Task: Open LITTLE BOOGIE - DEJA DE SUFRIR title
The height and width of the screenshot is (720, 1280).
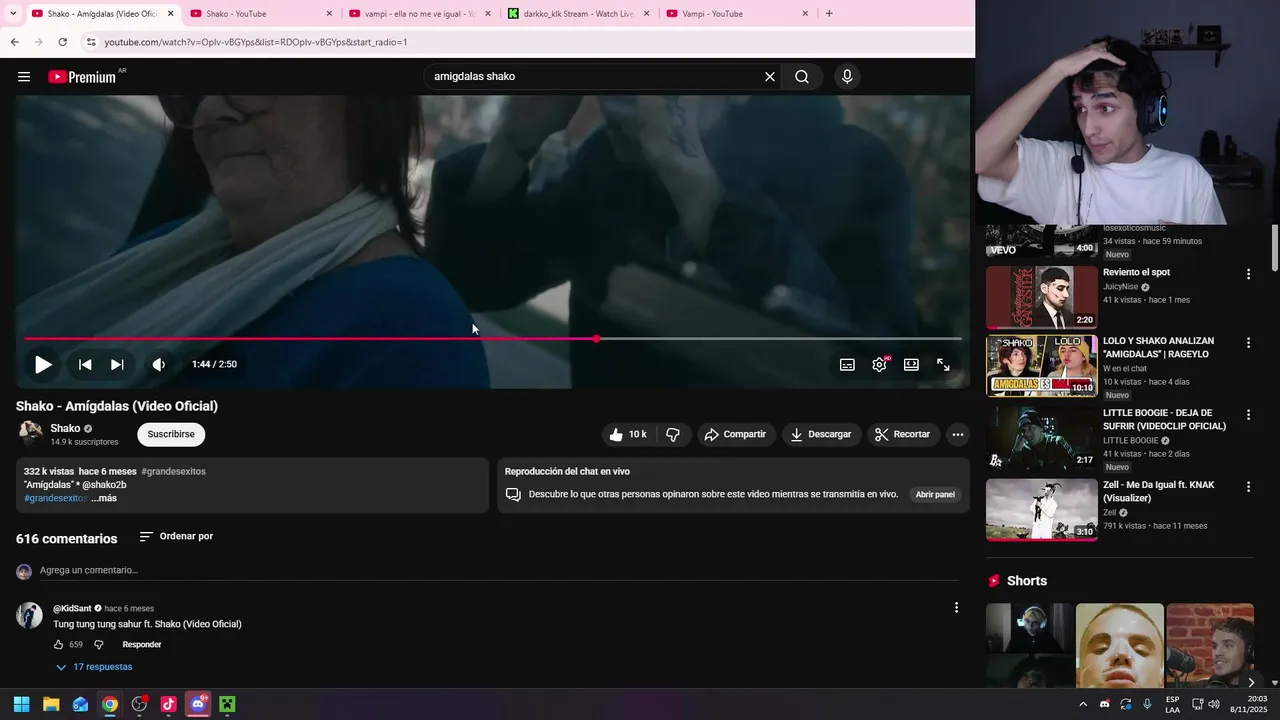Action: tap(1165, 419)
